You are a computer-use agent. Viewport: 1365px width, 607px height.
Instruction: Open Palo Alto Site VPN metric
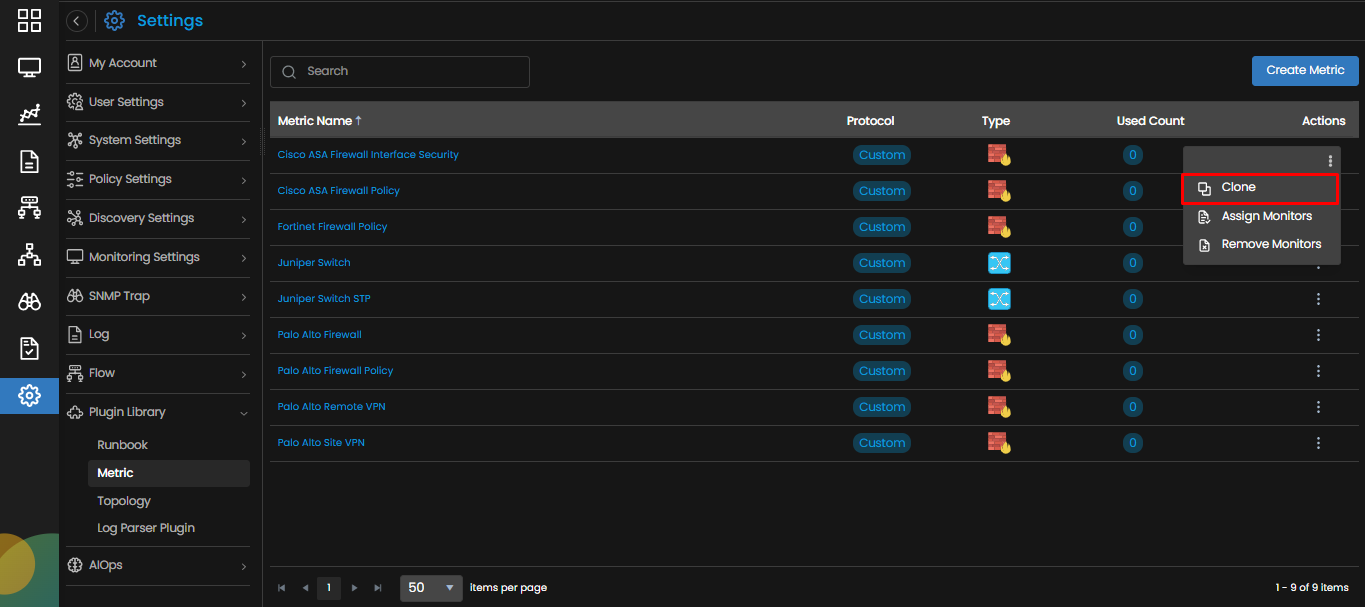321,443
